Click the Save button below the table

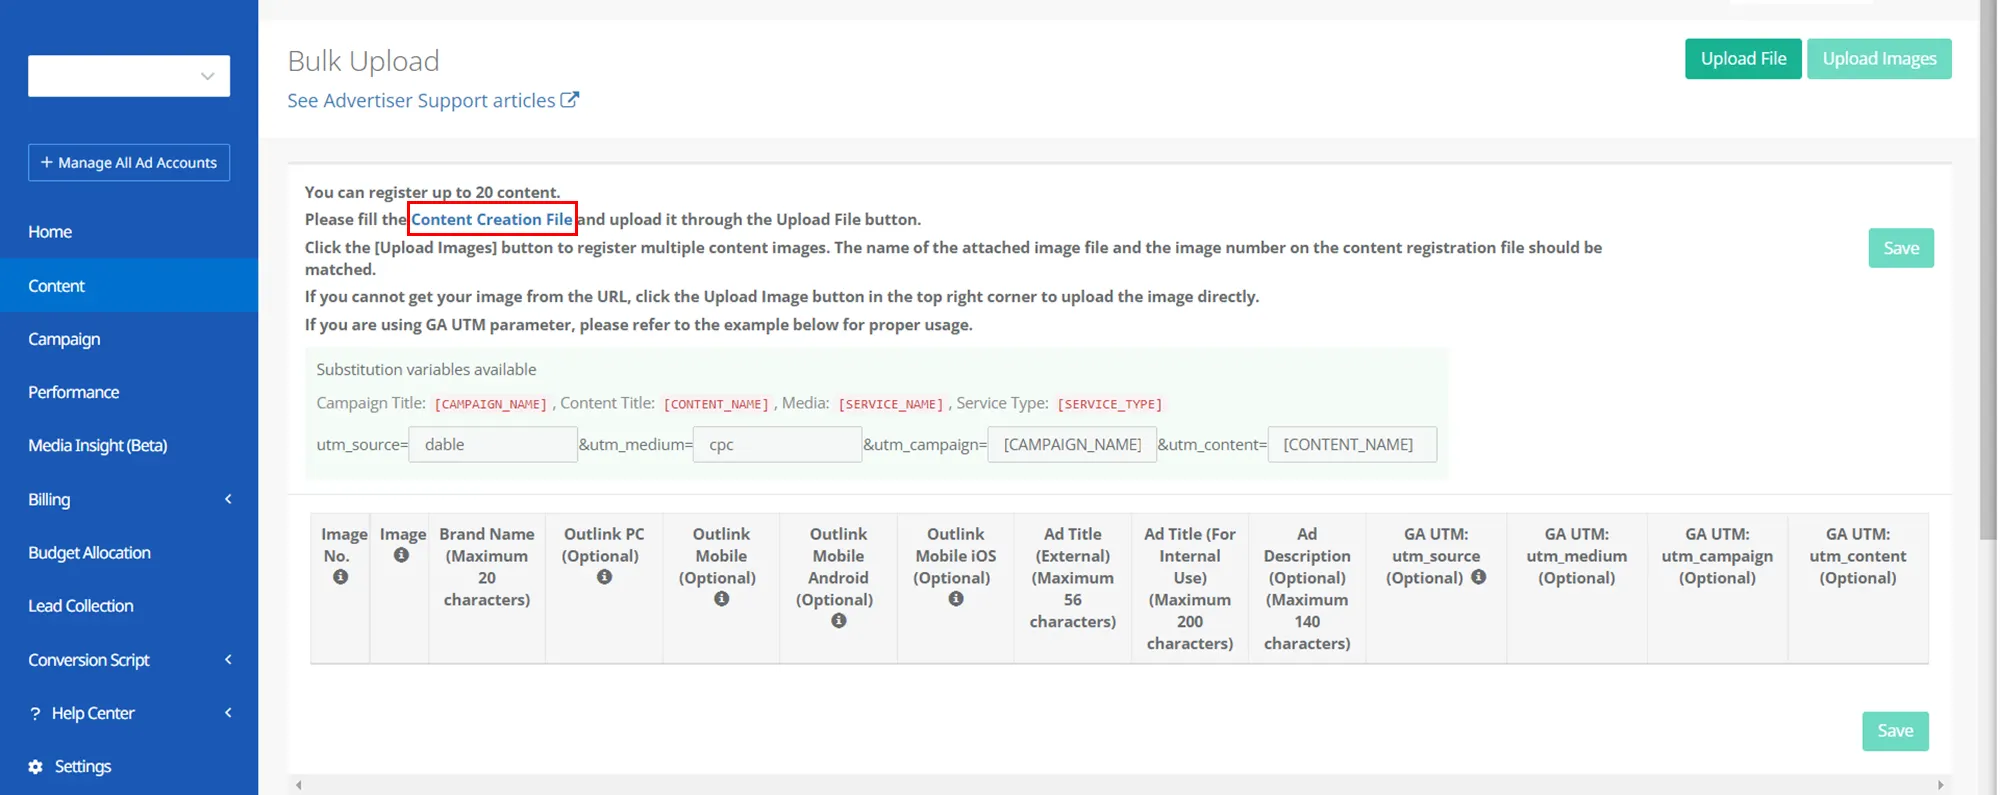point(1895,731)
